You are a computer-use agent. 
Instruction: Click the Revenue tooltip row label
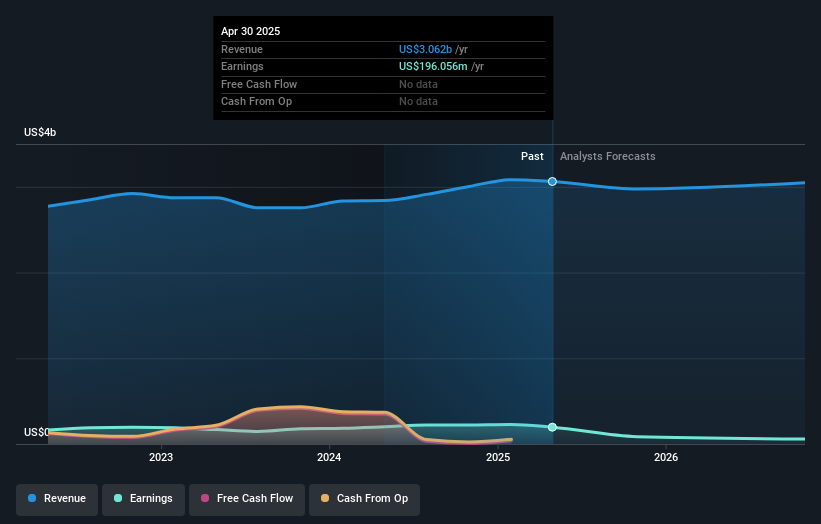pyautogui.click(x=242, y=49)
